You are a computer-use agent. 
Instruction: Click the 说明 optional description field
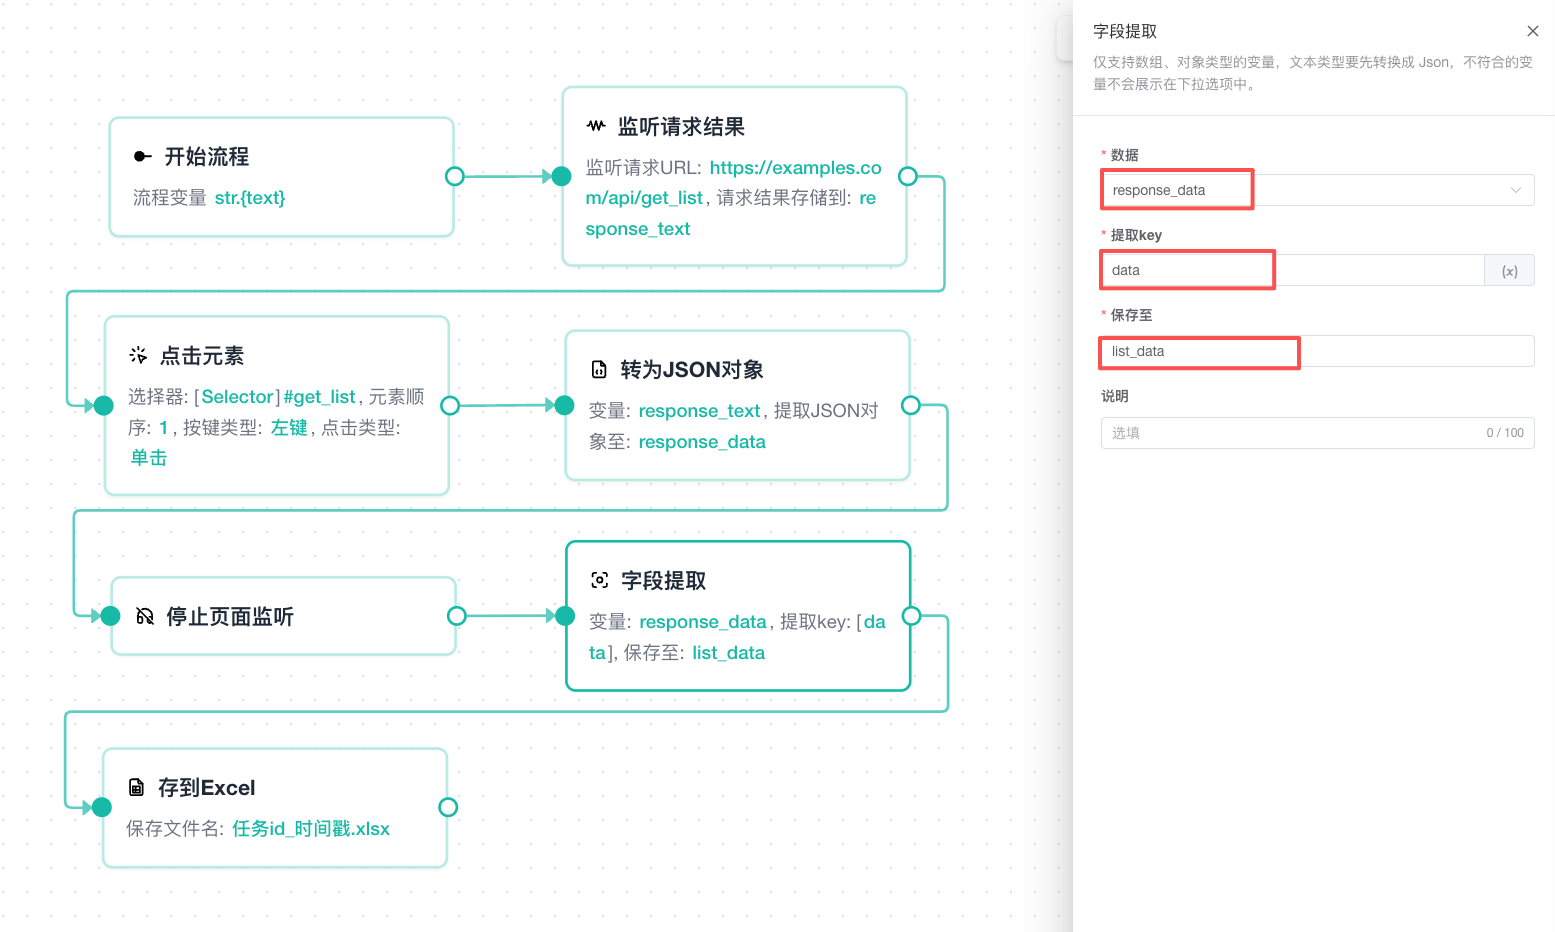[1318, 433]
